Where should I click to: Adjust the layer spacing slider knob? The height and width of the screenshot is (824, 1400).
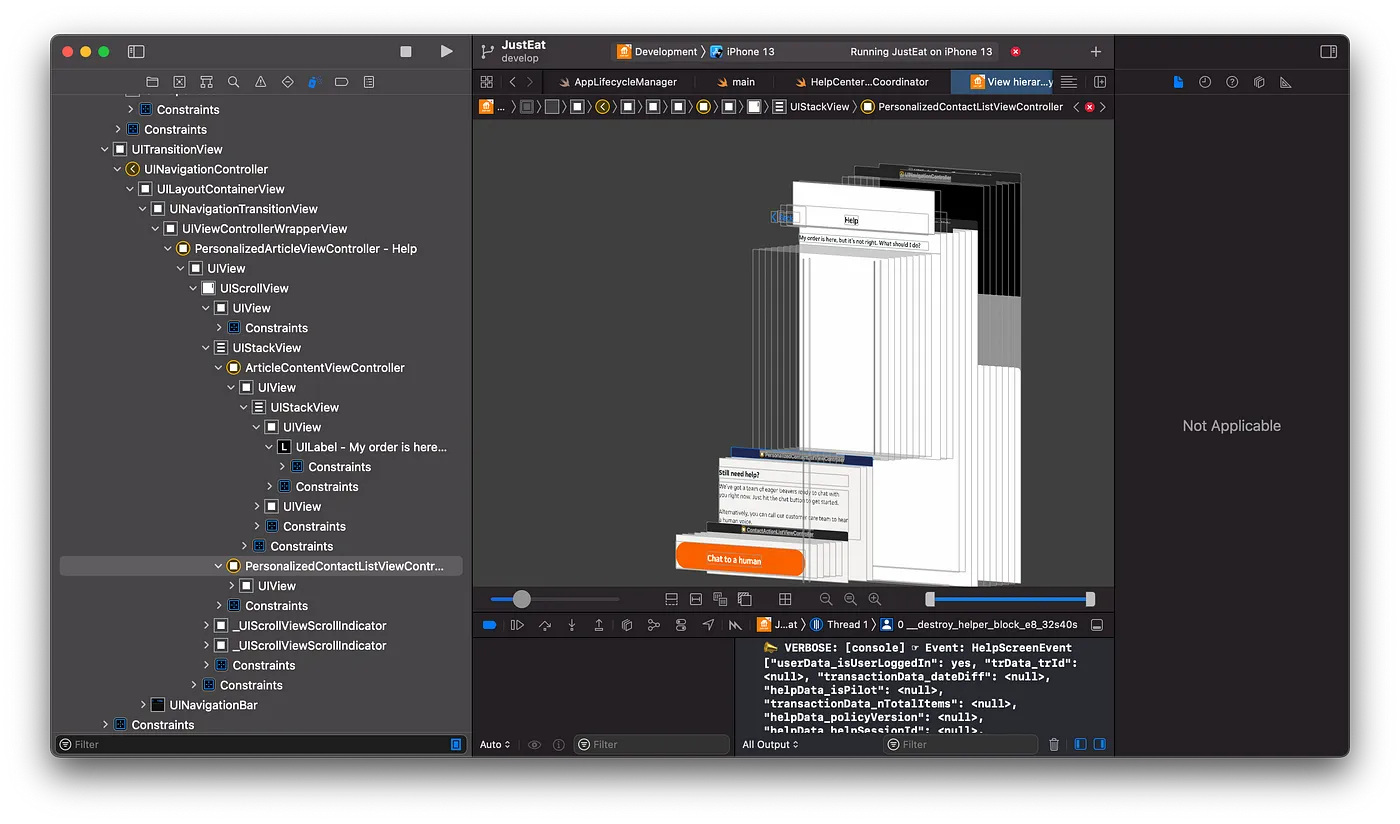[x=521, y=599]
